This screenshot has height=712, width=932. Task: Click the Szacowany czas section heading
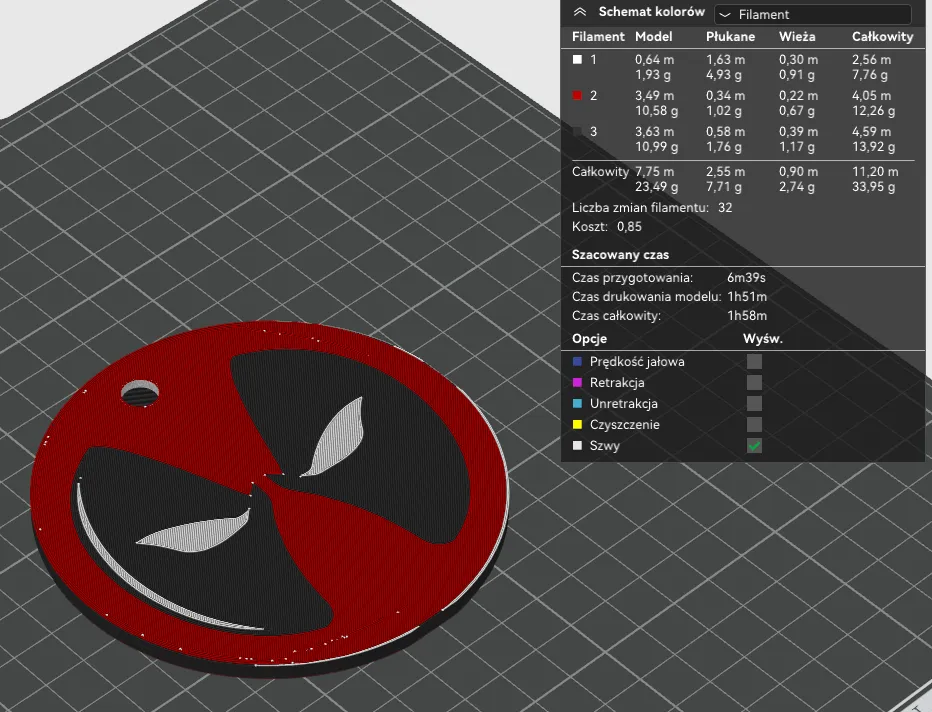pyautogui.click(x=620, y=255)
